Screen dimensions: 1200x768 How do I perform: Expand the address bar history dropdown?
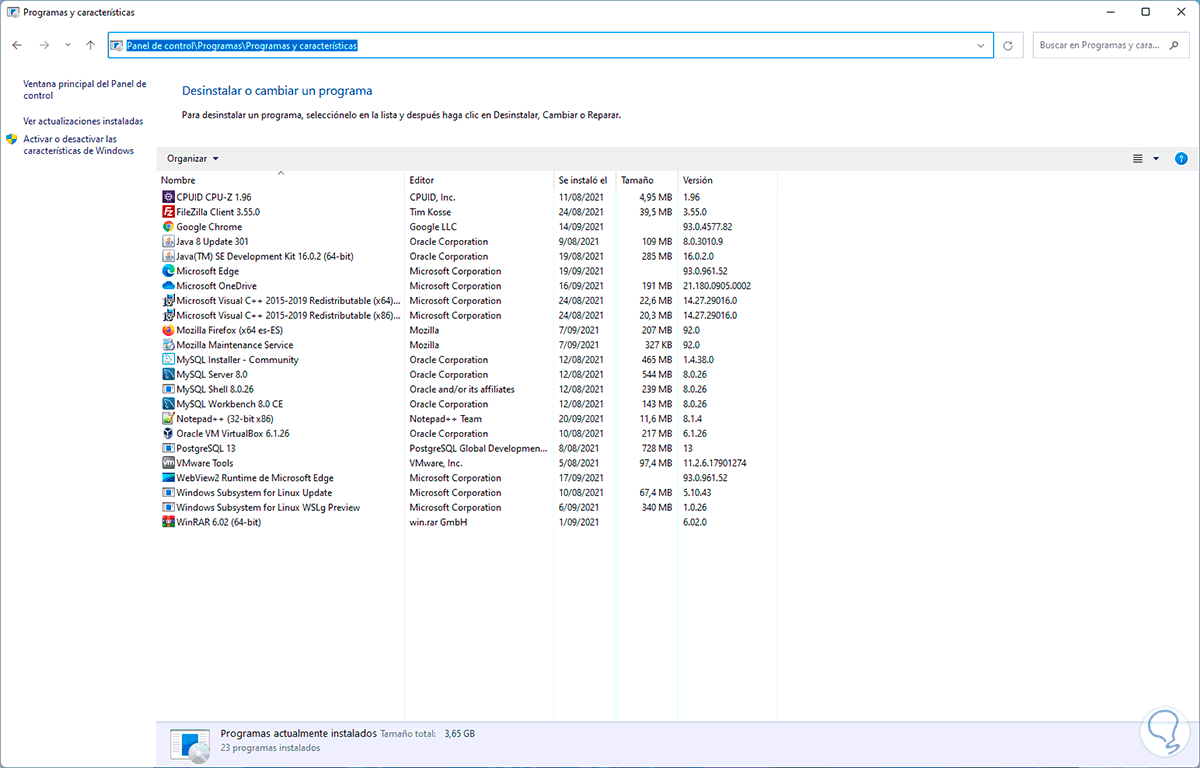click(x=981, y=45)
